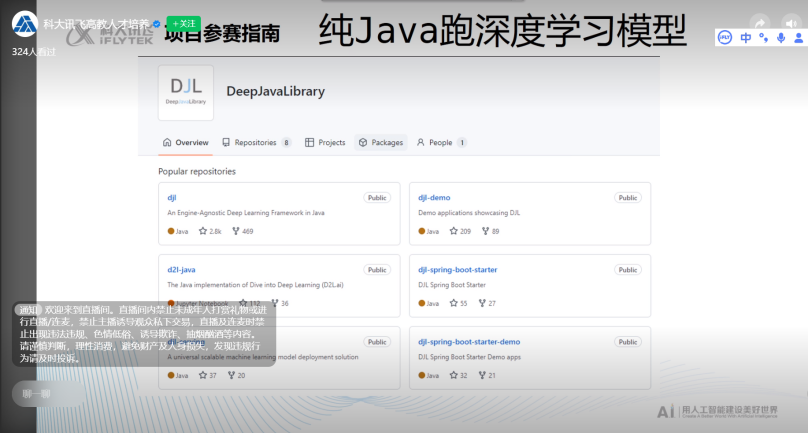View the 21 forks of djl-spring-boot-starter-demo
The width and height of the screenshot is (808, 433).
coord(487,375)
